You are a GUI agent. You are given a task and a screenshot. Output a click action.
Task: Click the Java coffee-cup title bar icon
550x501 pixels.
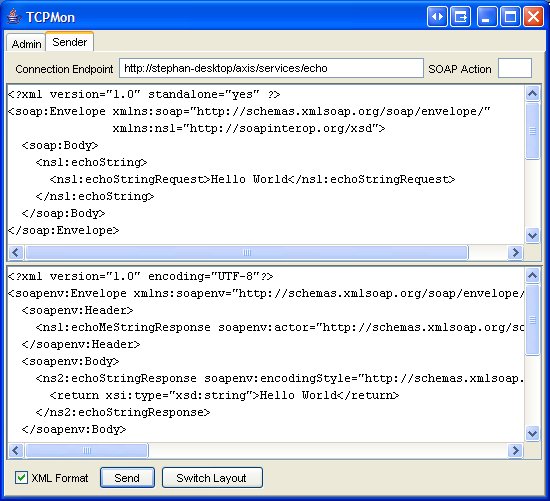tap(14, 17)
